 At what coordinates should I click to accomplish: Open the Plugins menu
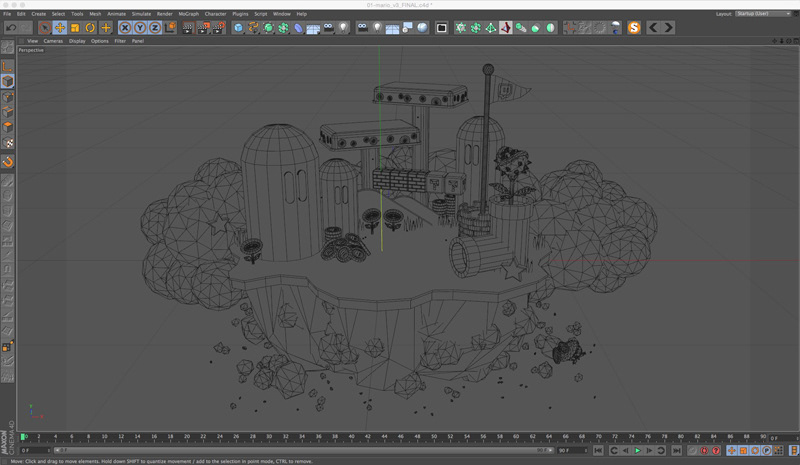click(x=240, y=14)
